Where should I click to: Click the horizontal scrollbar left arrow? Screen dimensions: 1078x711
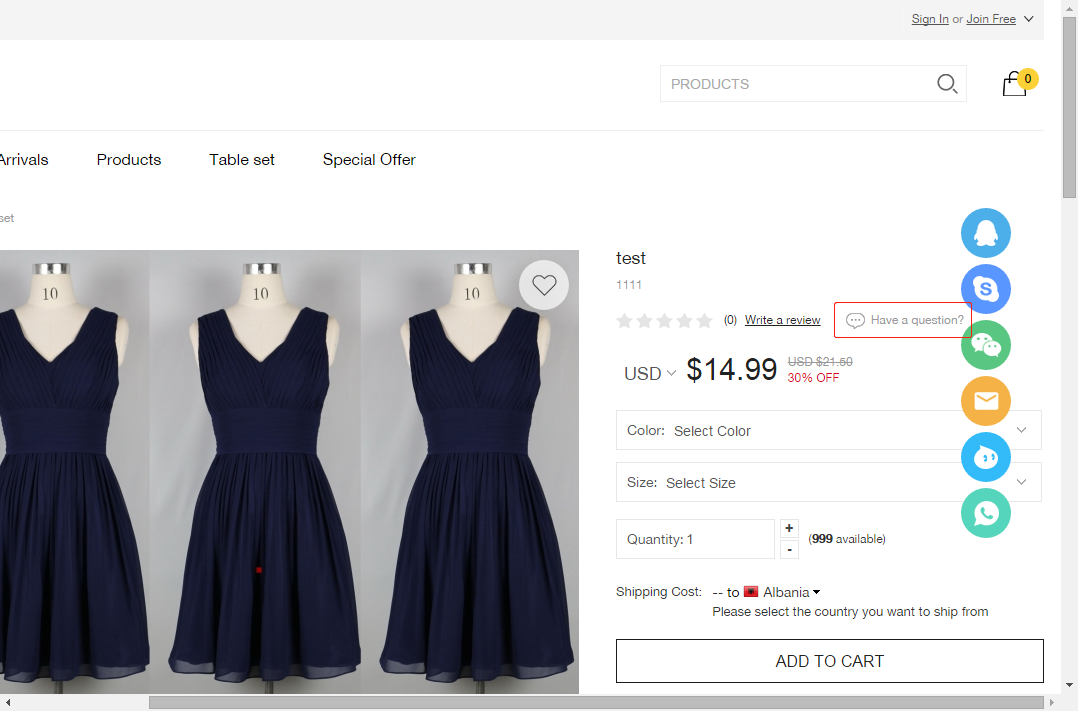(8, 702)
